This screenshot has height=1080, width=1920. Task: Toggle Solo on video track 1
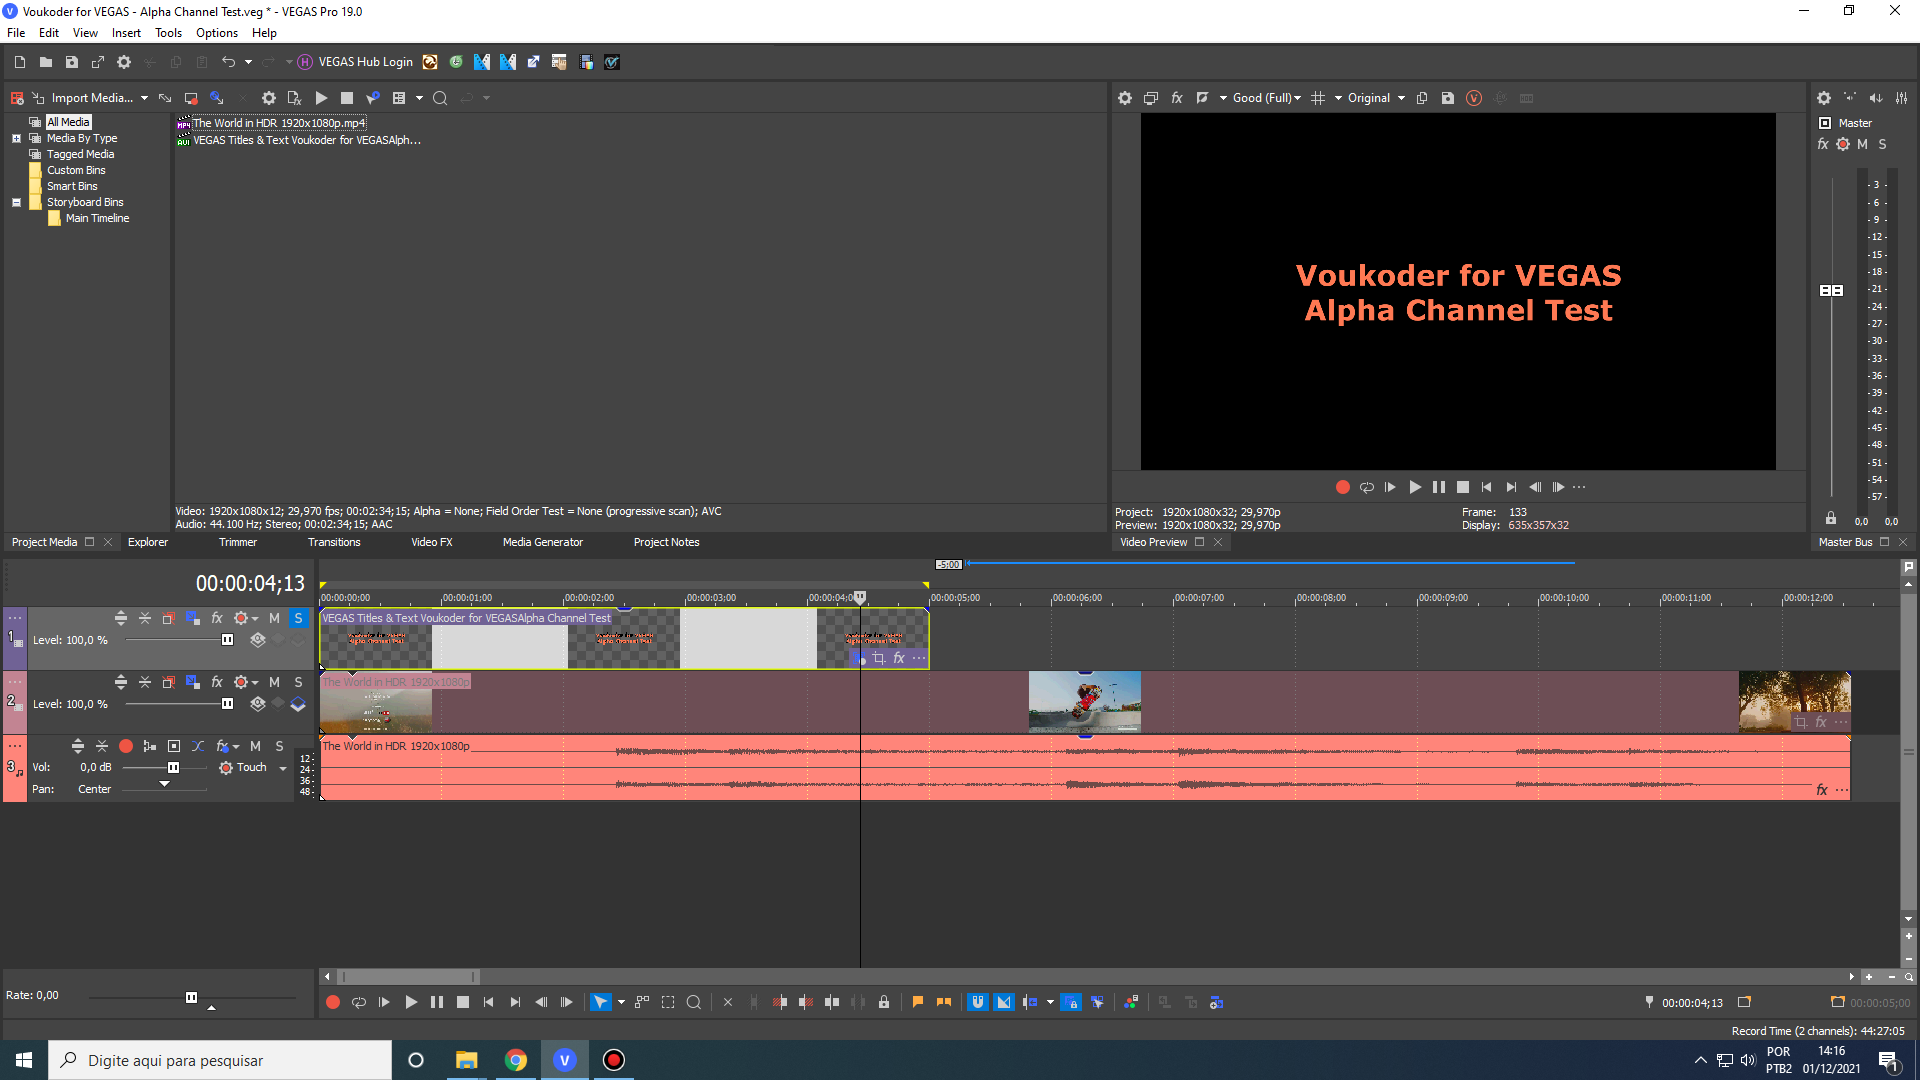298,618
